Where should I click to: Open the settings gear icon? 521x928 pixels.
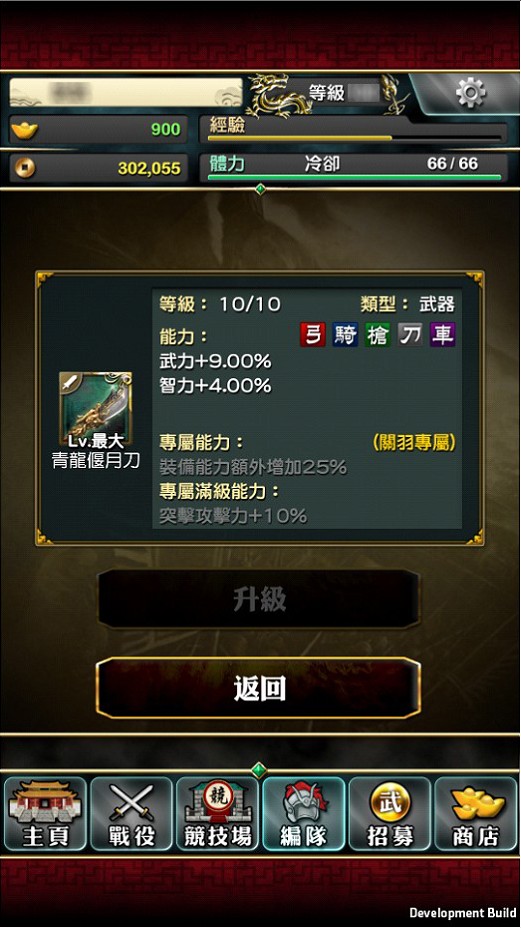tap(471, 93)
